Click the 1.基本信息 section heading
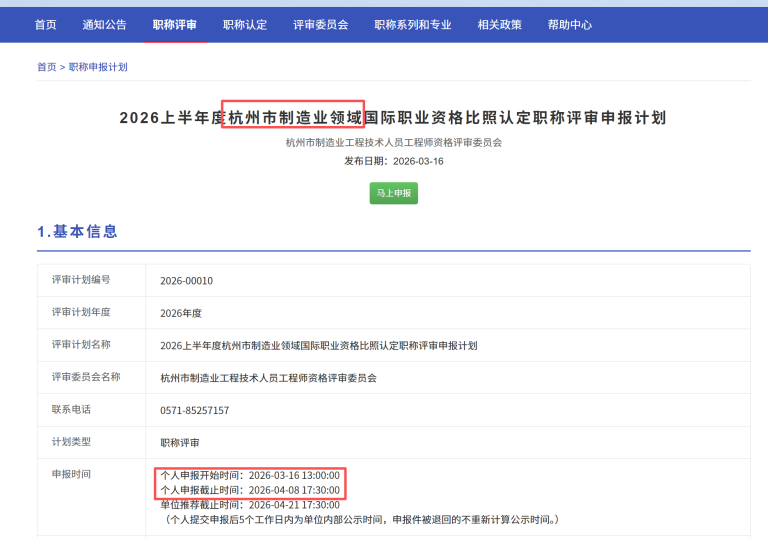 click(78, 232)
